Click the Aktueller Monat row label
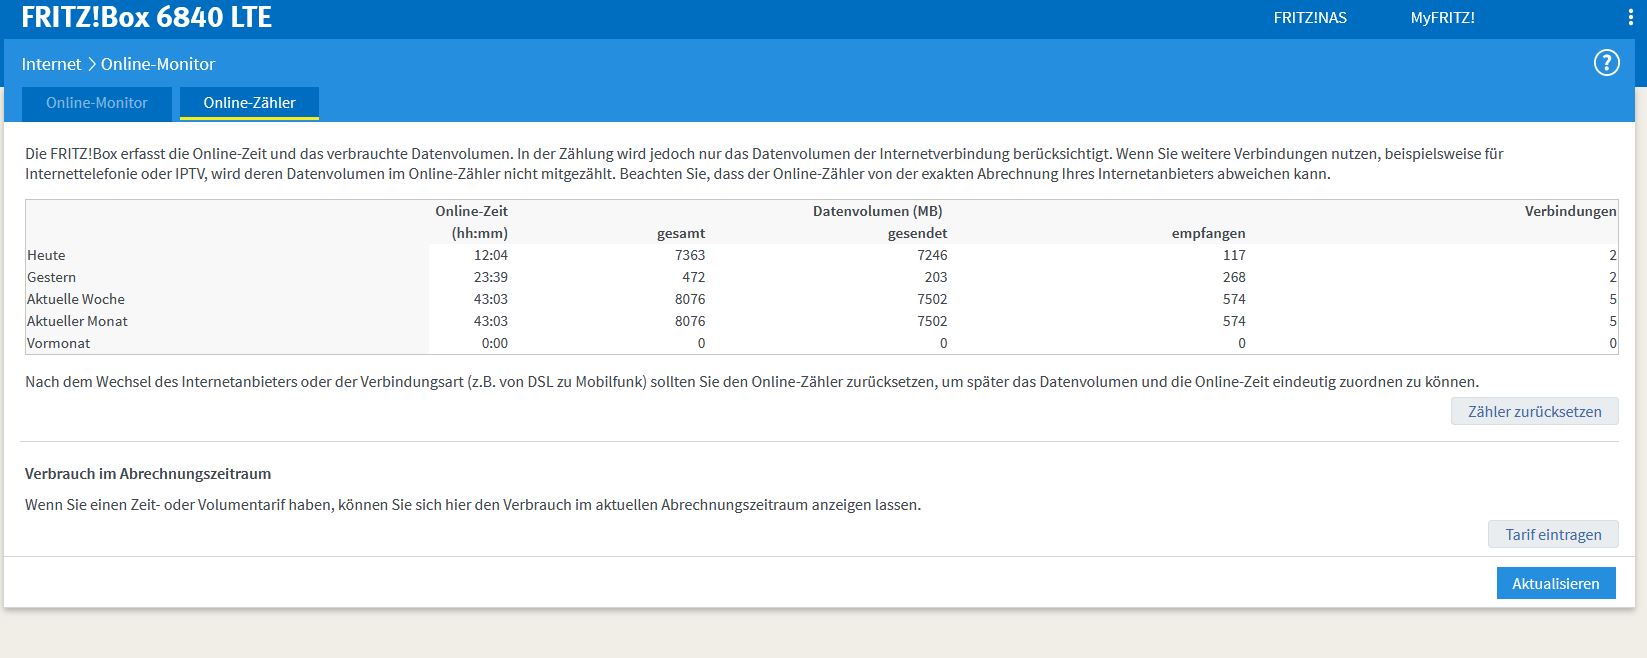1647x658 pixels. click(77, 321)
